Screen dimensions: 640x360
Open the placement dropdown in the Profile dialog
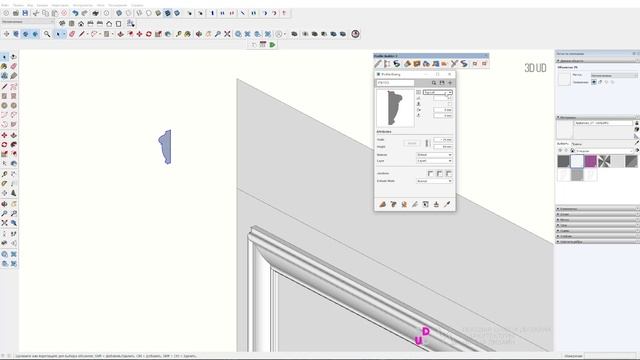click(438, 93)
